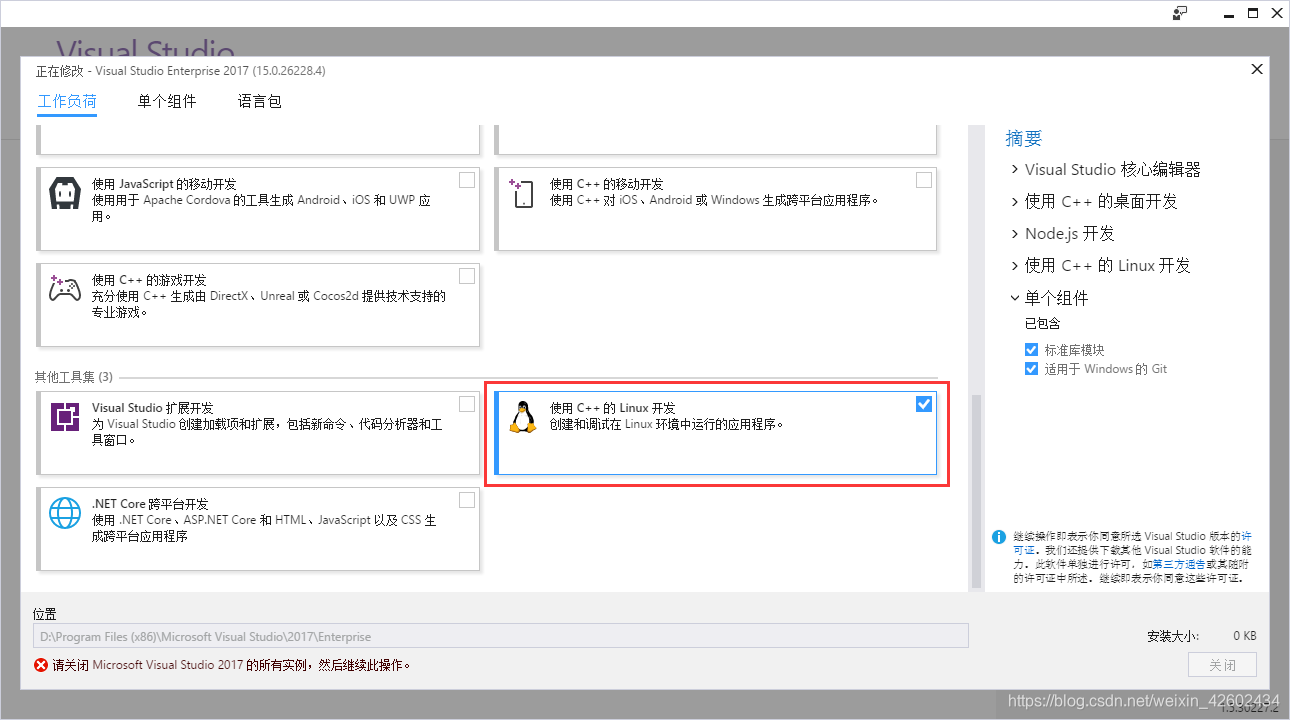Switch to the 单个组件 tab
The image size is (1290, 720).
tap(167, 101)
